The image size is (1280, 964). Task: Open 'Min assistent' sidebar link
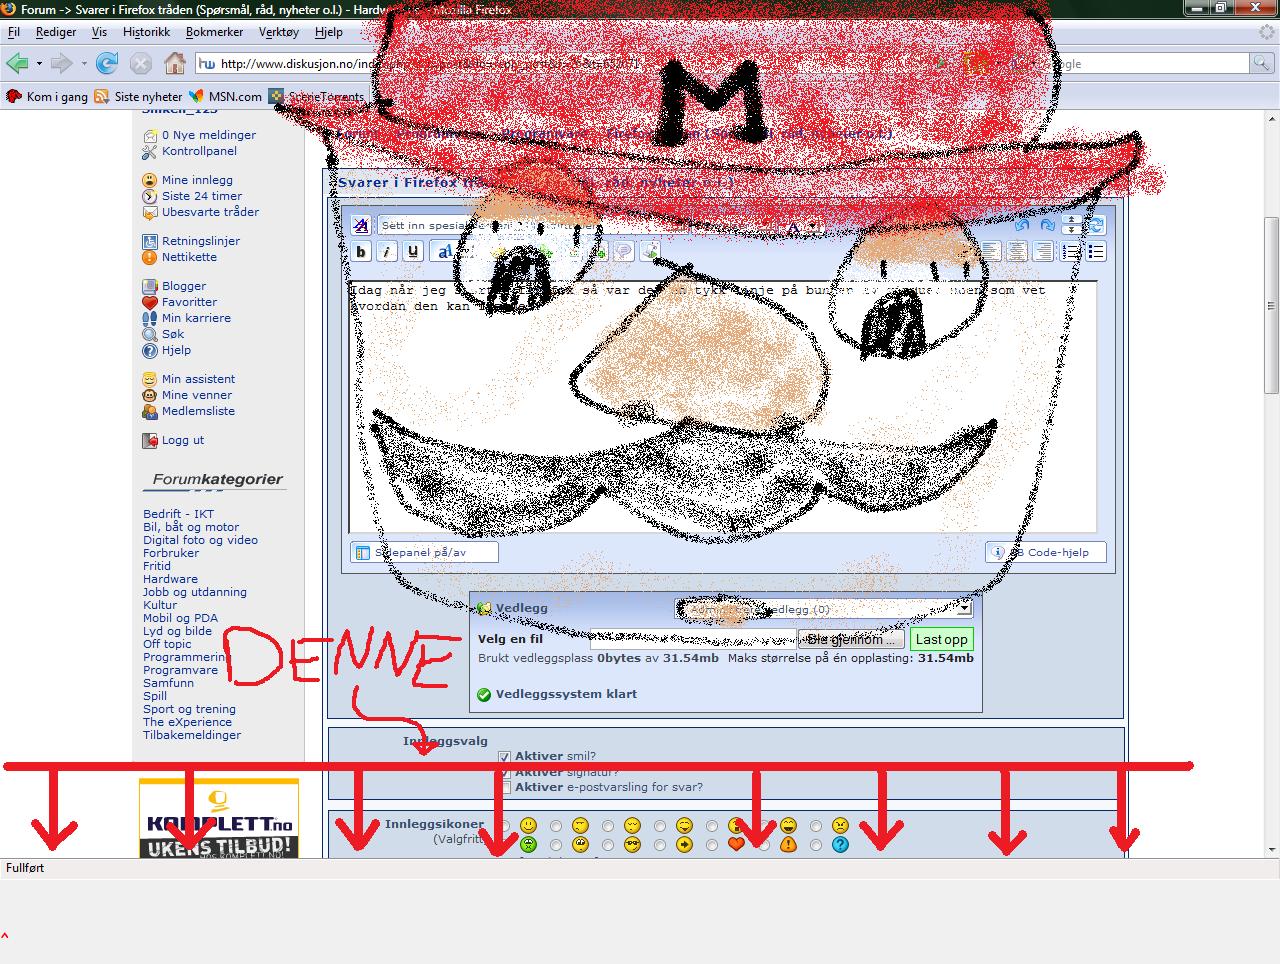198,379
